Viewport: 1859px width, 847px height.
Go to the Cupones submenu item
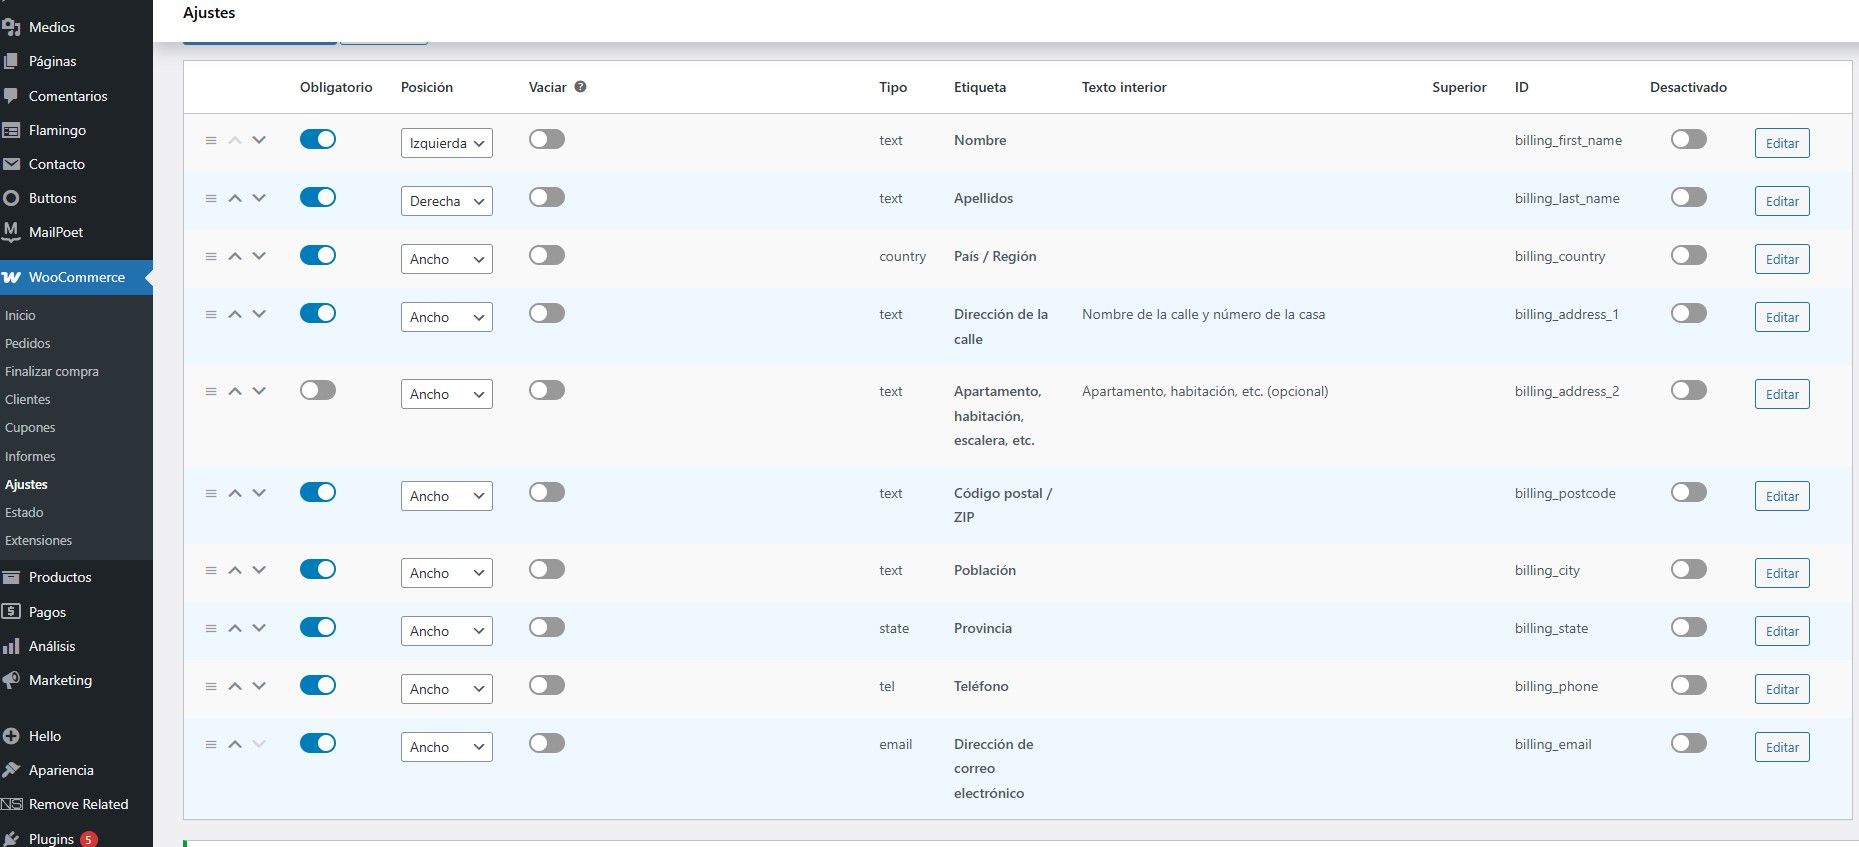coord(30,427)
